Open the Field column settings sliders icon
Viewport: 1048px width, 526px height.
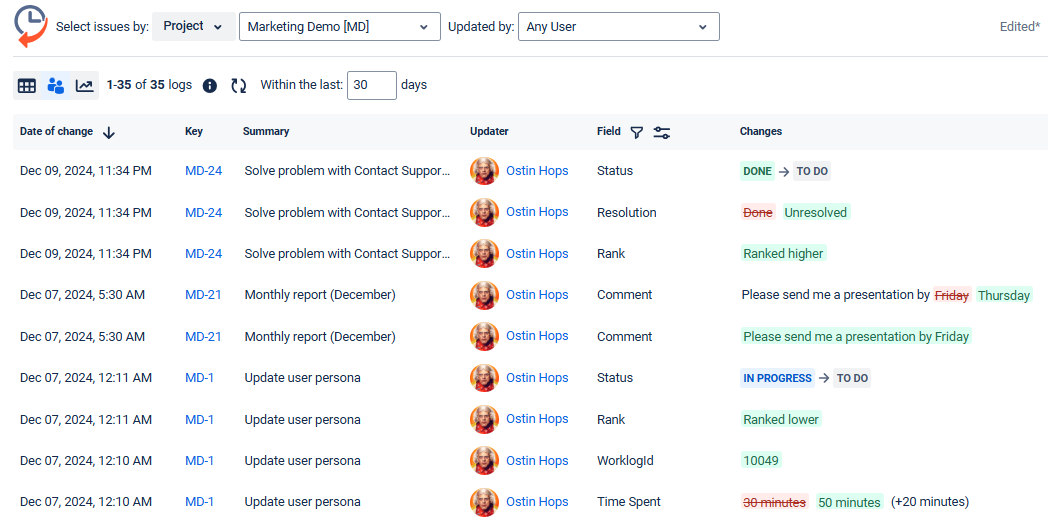662,132
